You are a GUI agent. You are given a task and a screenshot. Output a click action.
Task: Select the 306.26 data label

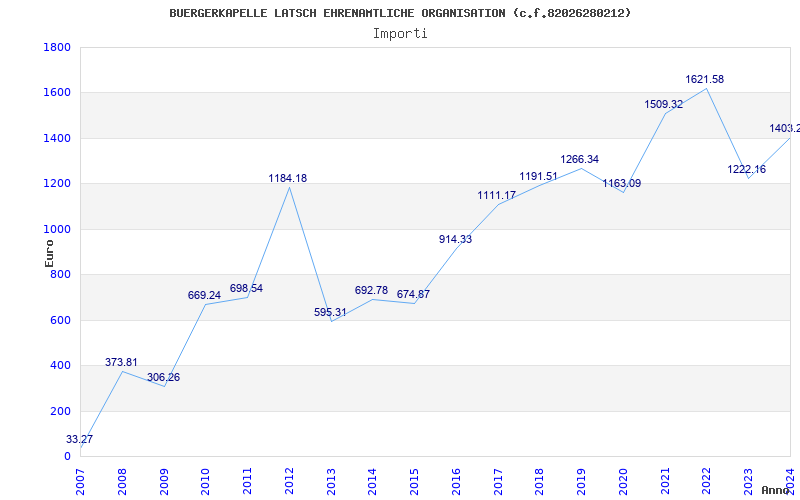pyautogui.click(x=163, y=378)
